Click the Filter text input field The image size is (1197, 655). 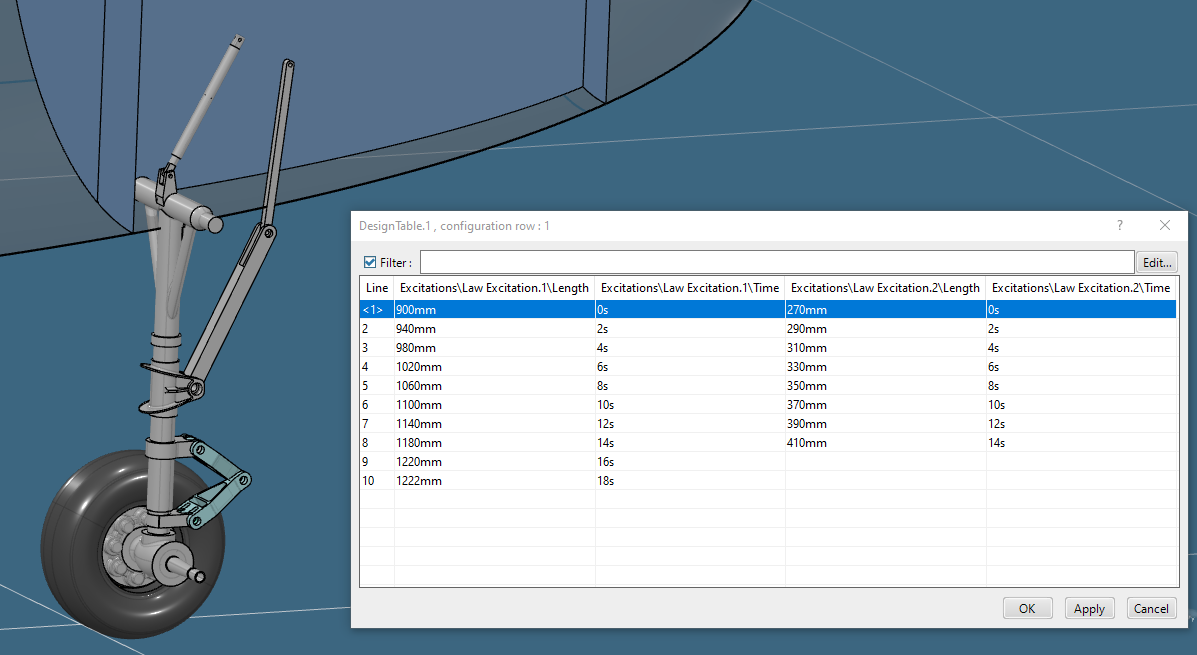pos(776,262)
